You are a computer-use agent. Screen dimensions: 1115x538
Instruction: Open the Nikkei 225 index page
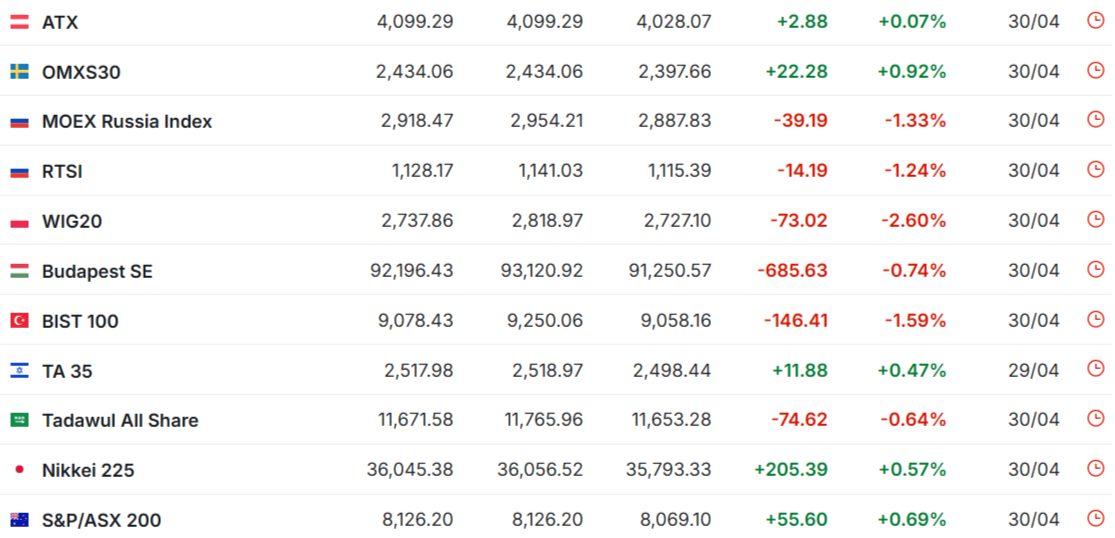[88, 470]
